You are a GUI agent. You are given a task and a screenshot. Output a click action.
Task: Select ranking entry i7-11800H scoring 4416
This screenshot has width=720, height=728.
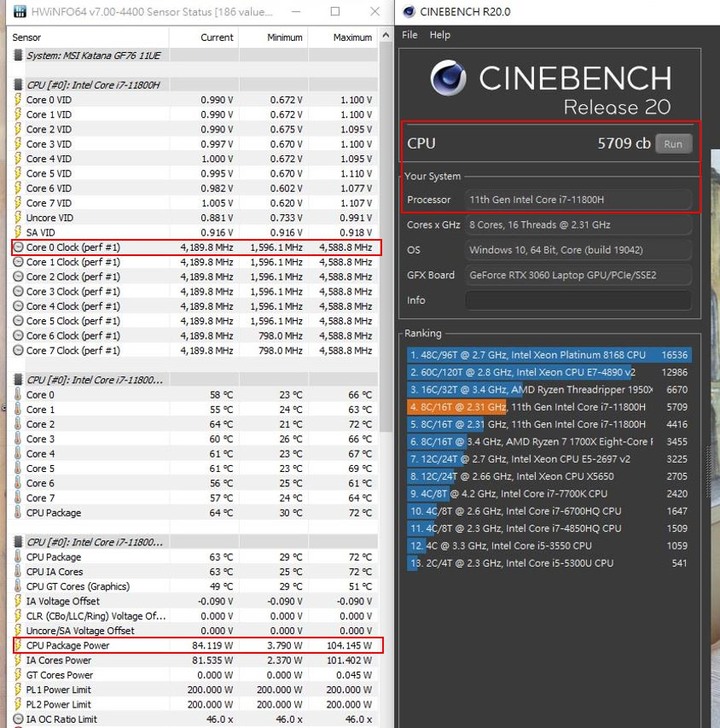[549, 424]
